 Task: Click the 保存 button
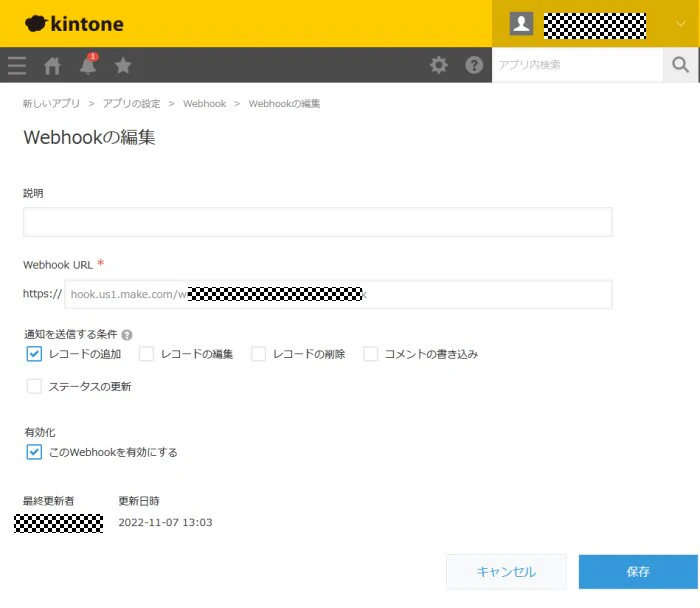click(638, 572)
